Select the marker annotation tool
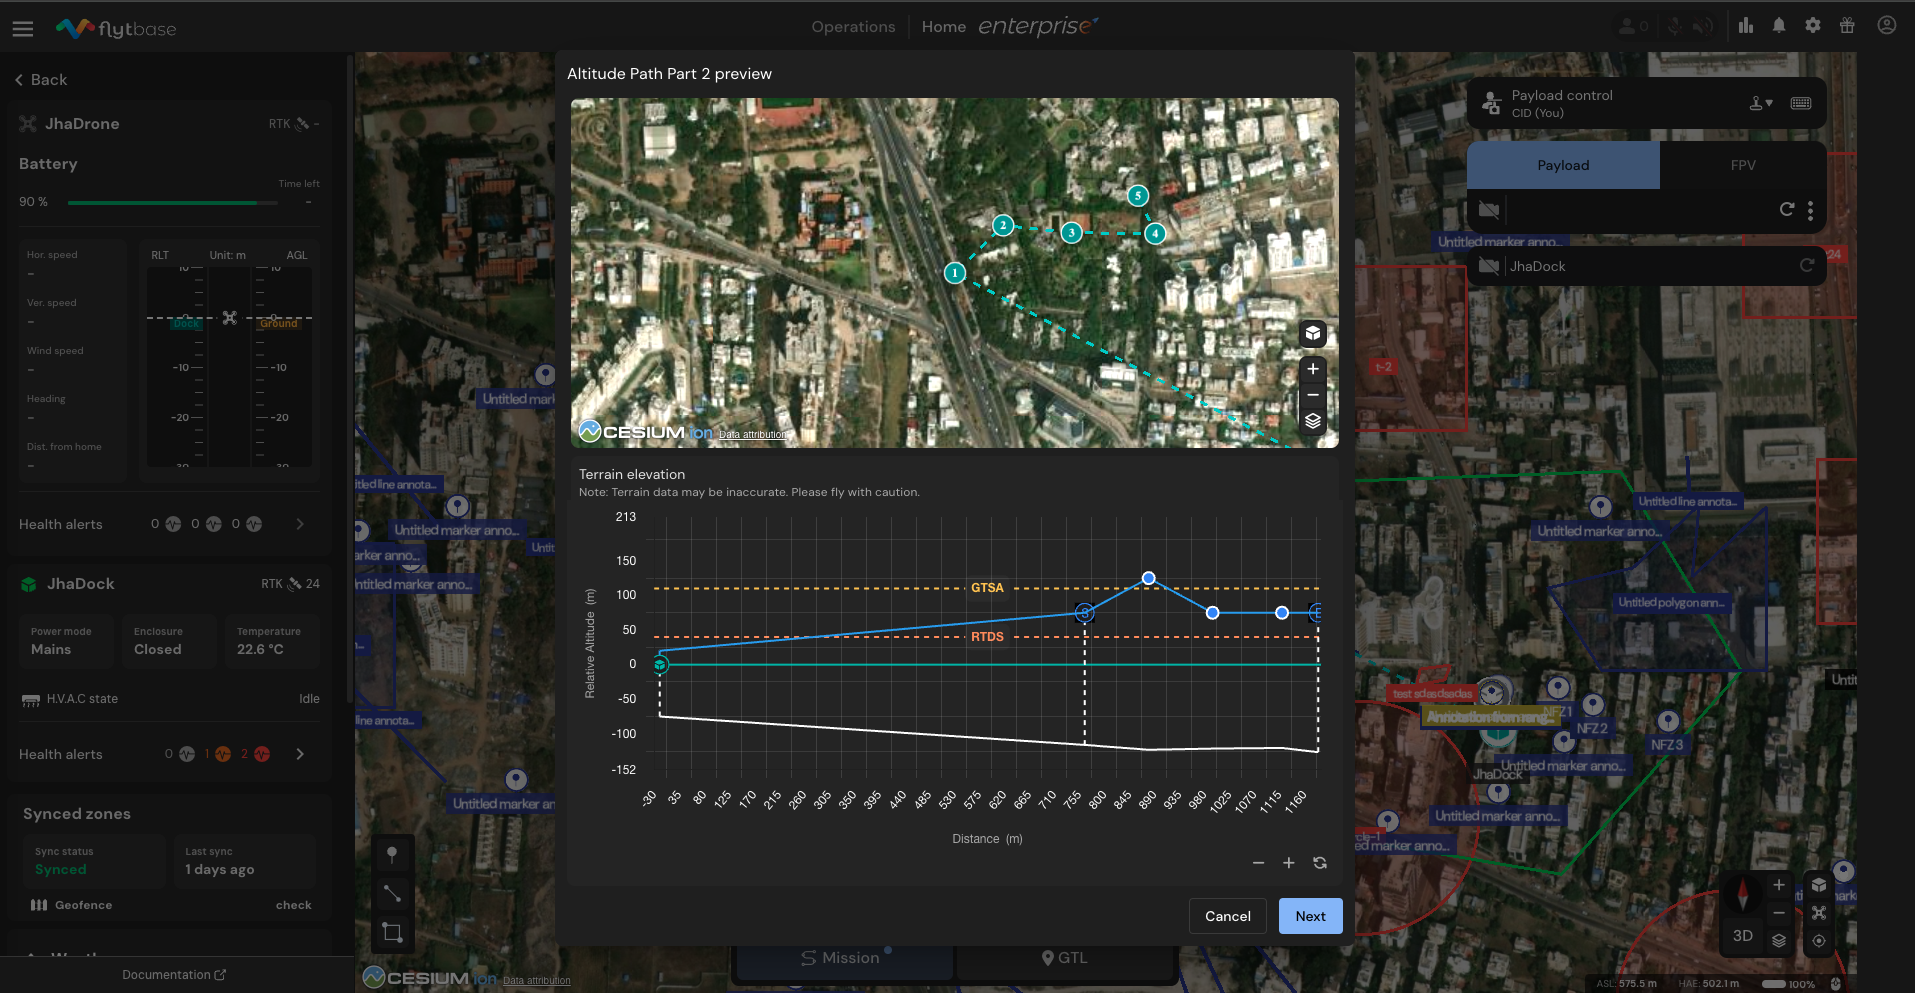Image resolution: width=1915 pixels, height=993 pixels. click(x=392, y=854)
